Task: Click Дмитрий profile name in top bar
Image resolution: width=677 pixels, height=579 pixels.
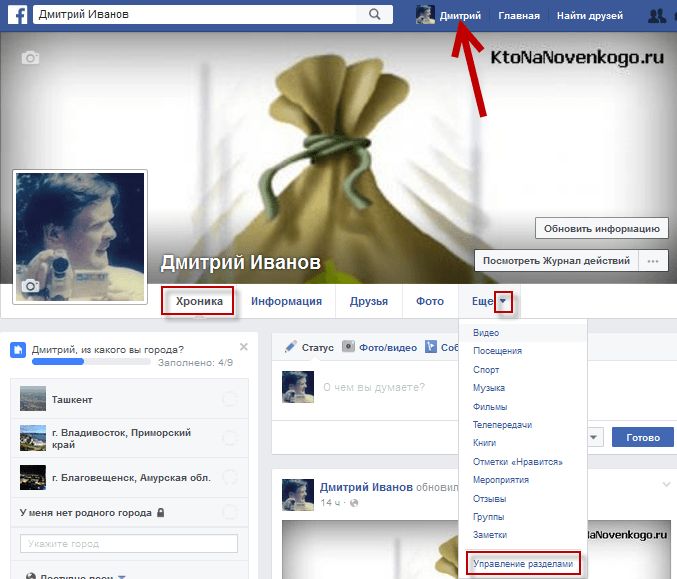Action: coord(460,16)
